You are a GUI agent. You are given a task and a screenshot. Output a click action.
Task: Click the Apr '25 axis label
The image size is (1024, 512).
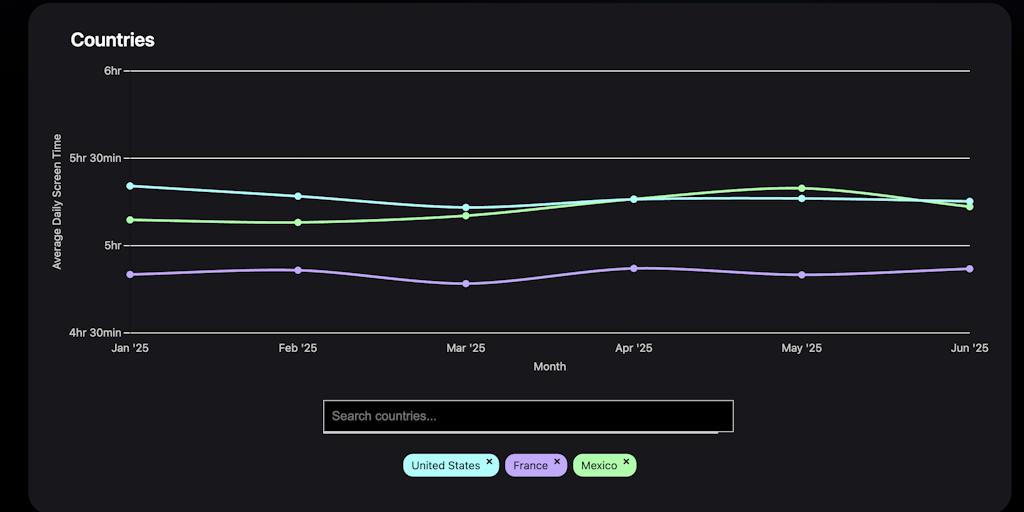634,348
